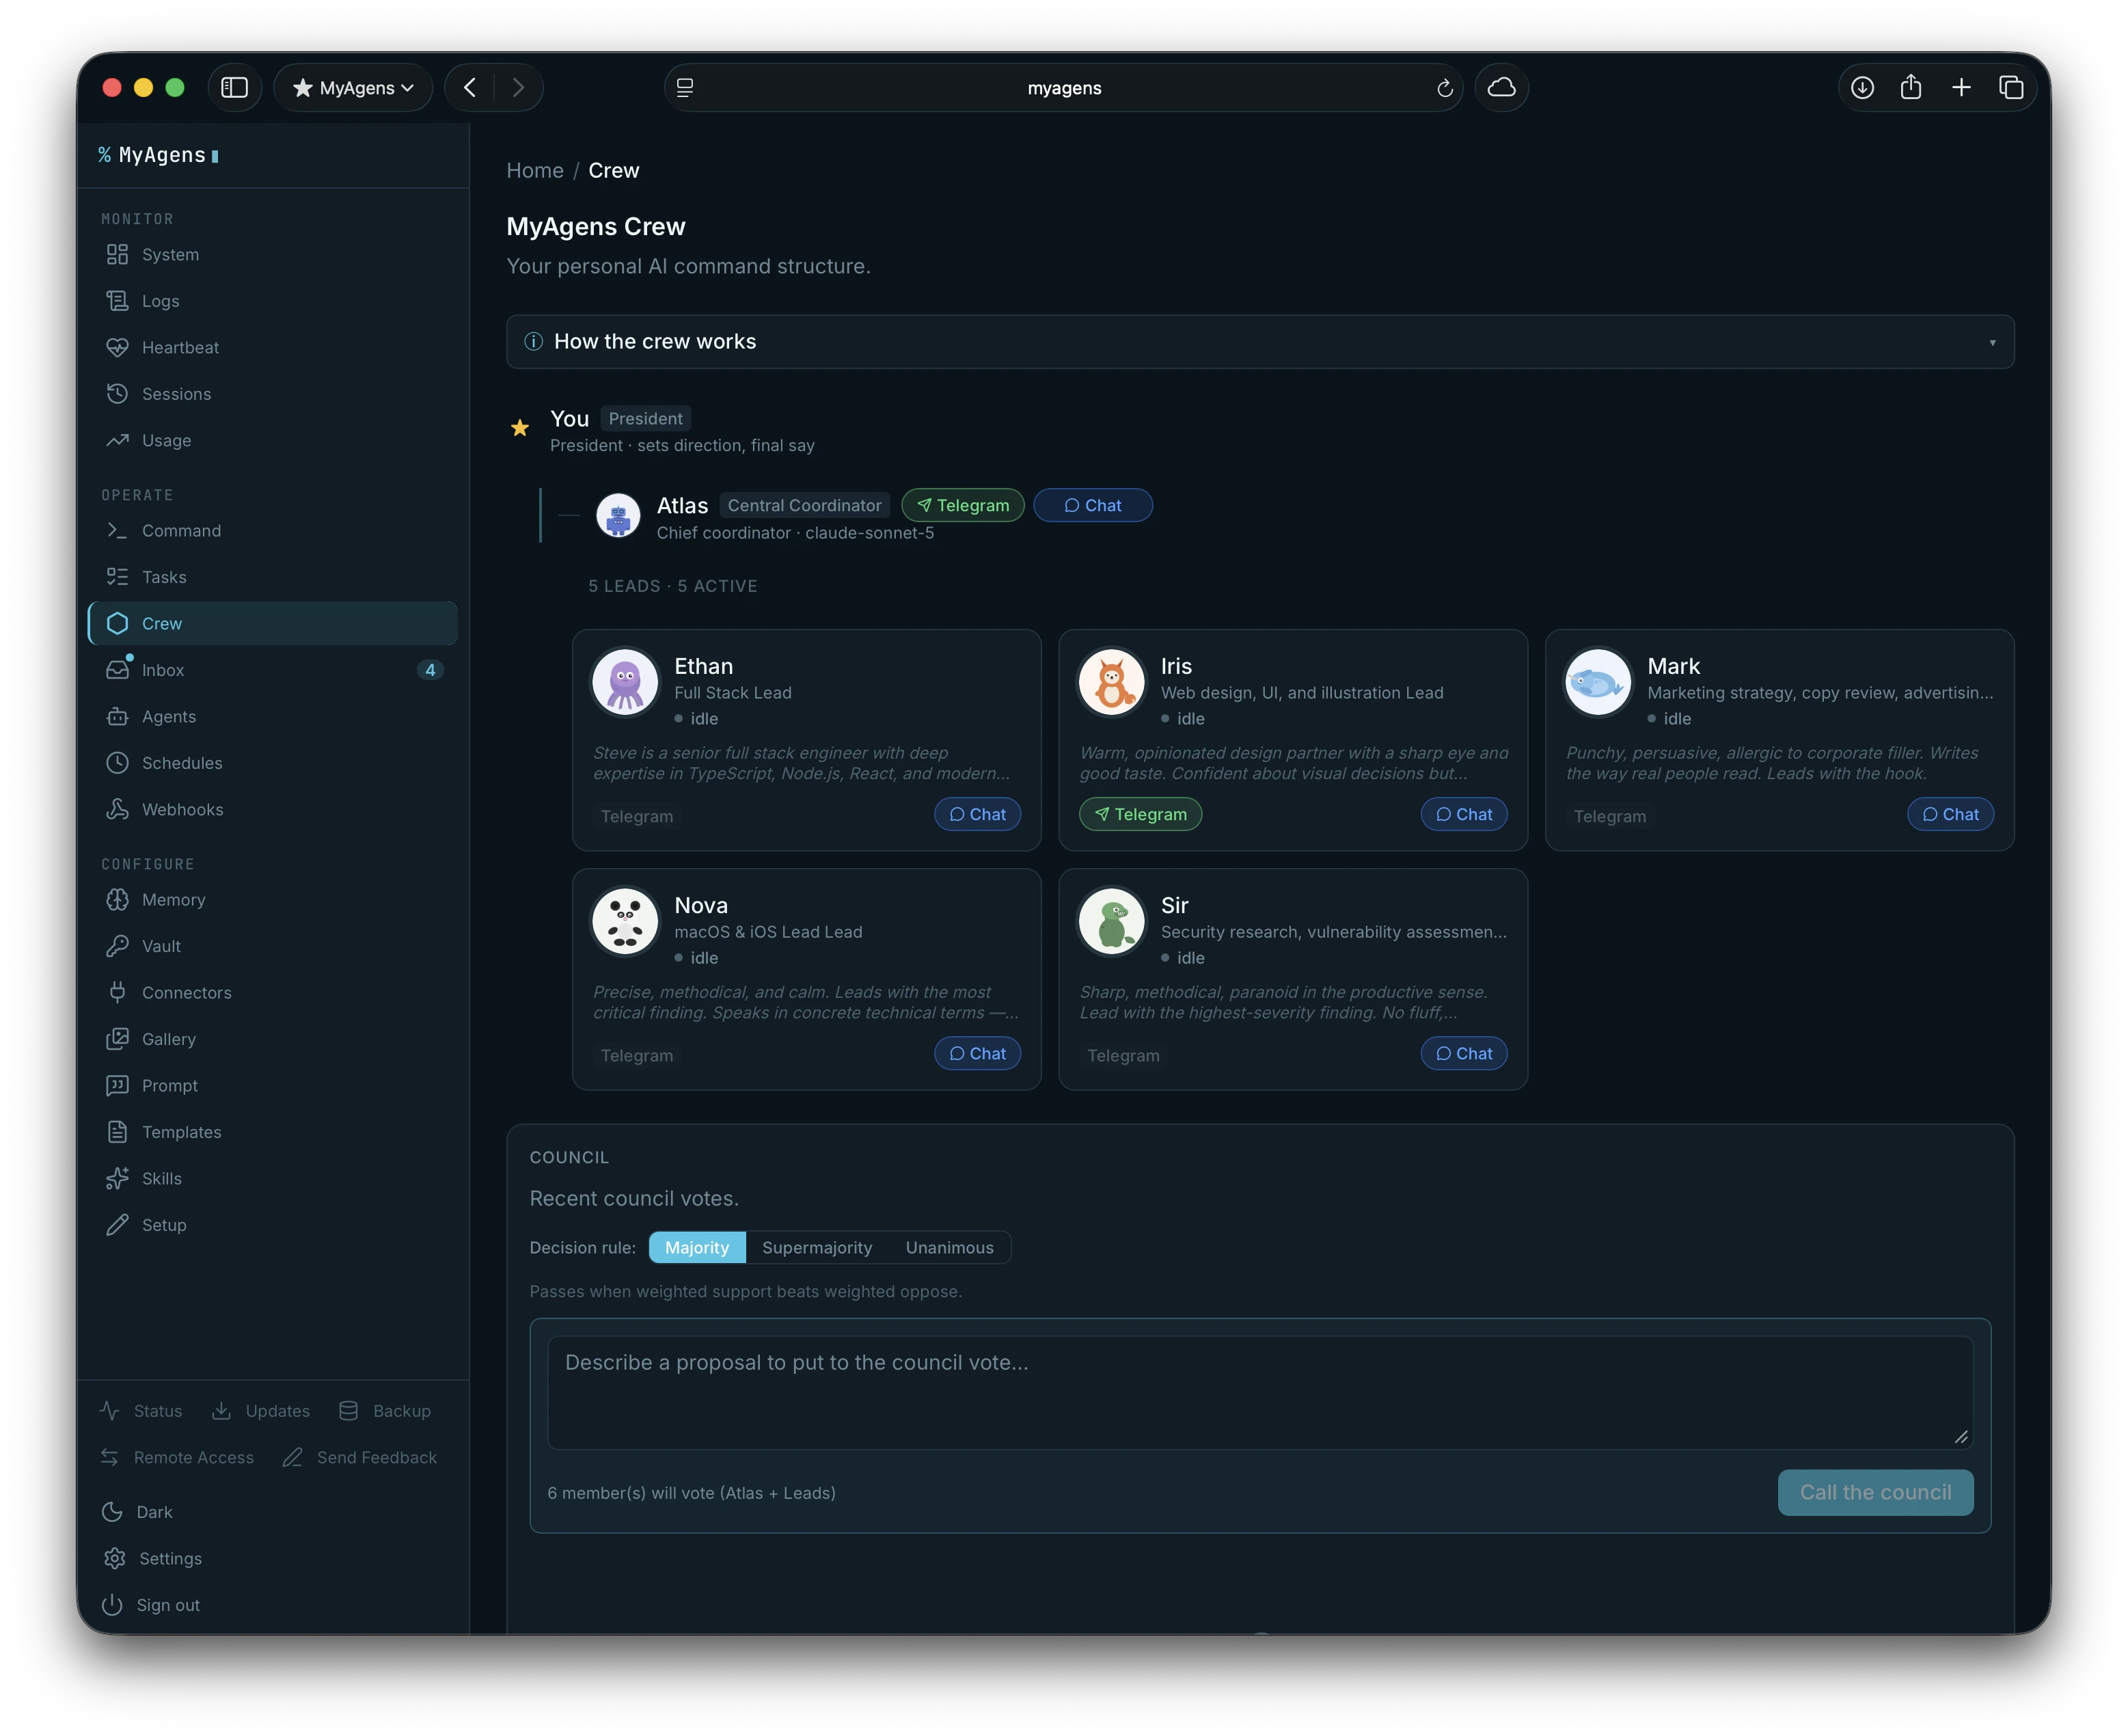Go back in browser history

[470, 88]
